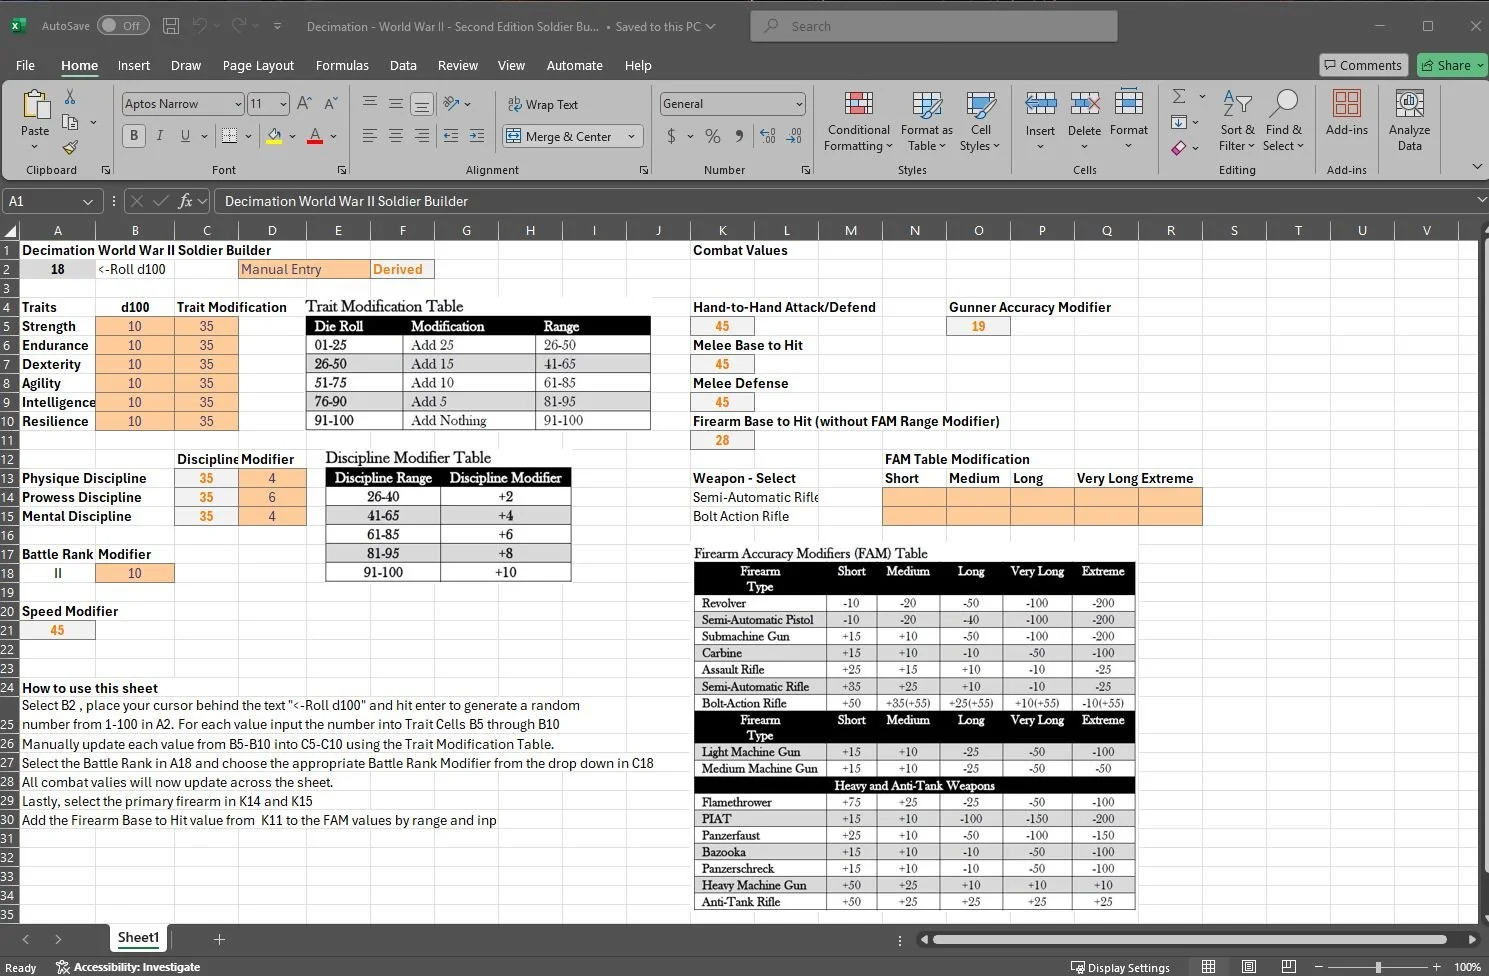The height and width of the screenshot is (976, 1489).
Task: Open font name Aptos Narrow dropdown
Action: point(238,104)
